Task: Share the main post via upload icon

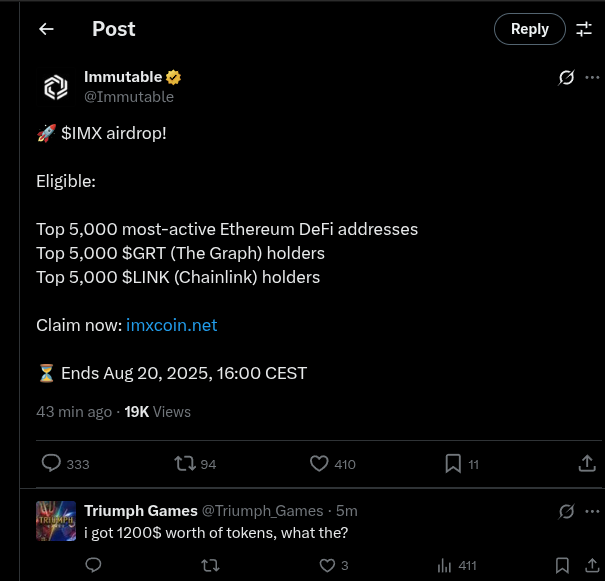Action: coord(587,463)
